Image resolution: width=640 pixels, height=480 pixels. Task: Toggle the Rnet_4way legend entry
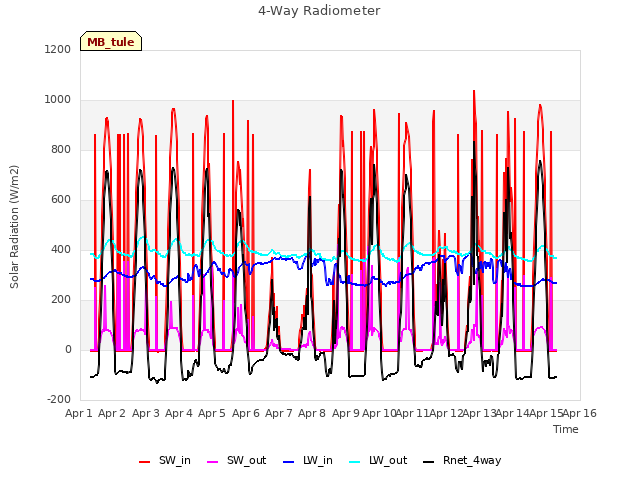coord(462,460)
